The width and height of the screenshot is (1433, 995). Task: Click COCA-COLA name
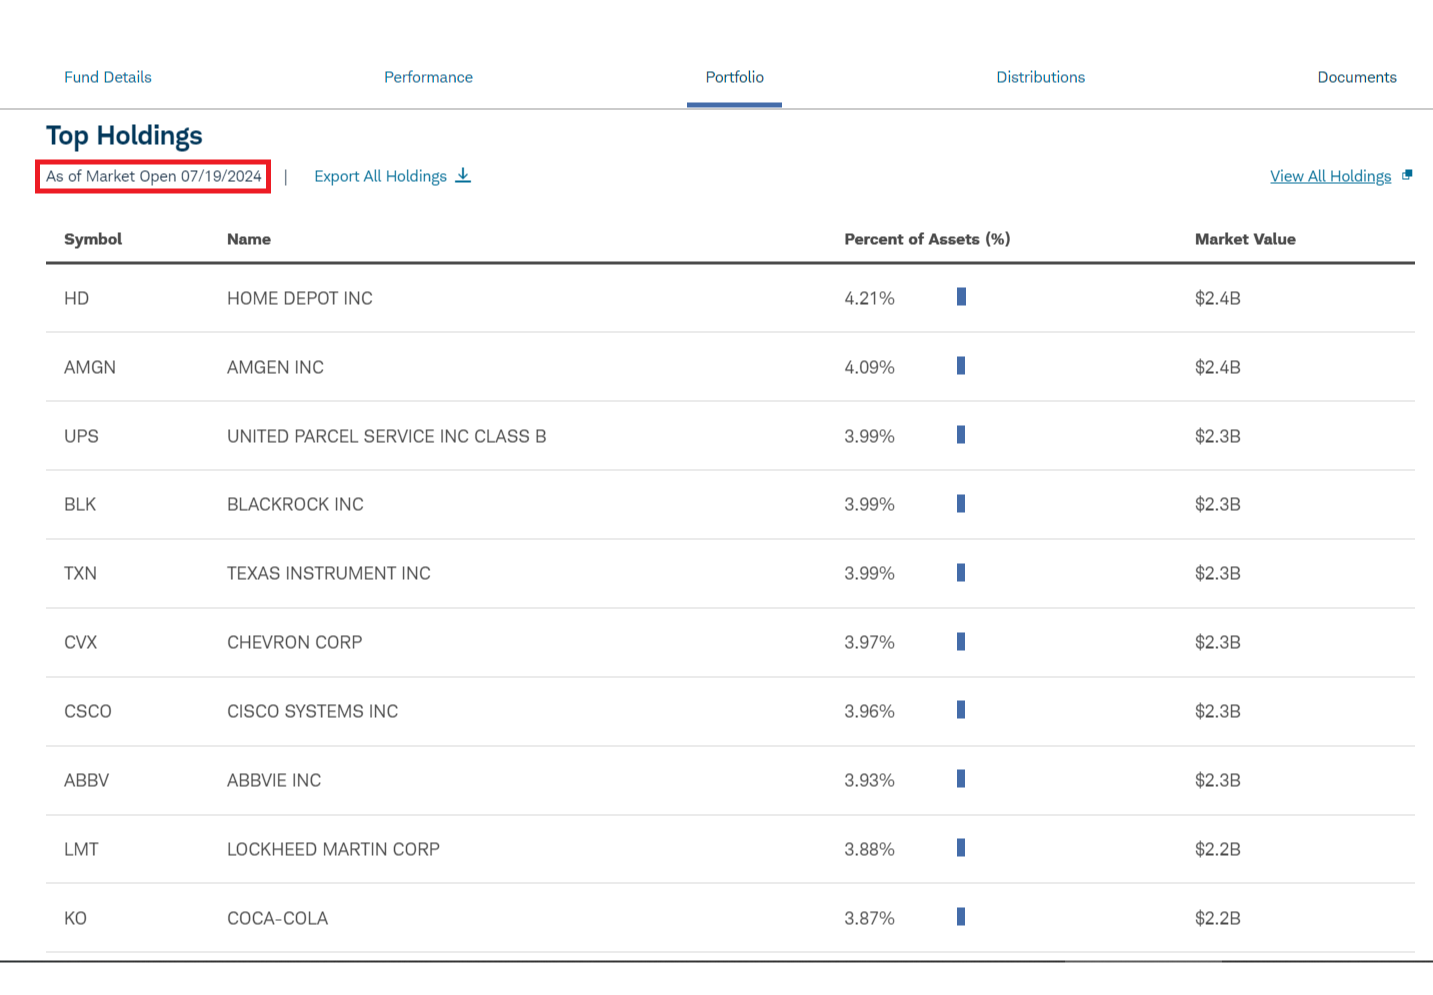[x=277, y=918]
